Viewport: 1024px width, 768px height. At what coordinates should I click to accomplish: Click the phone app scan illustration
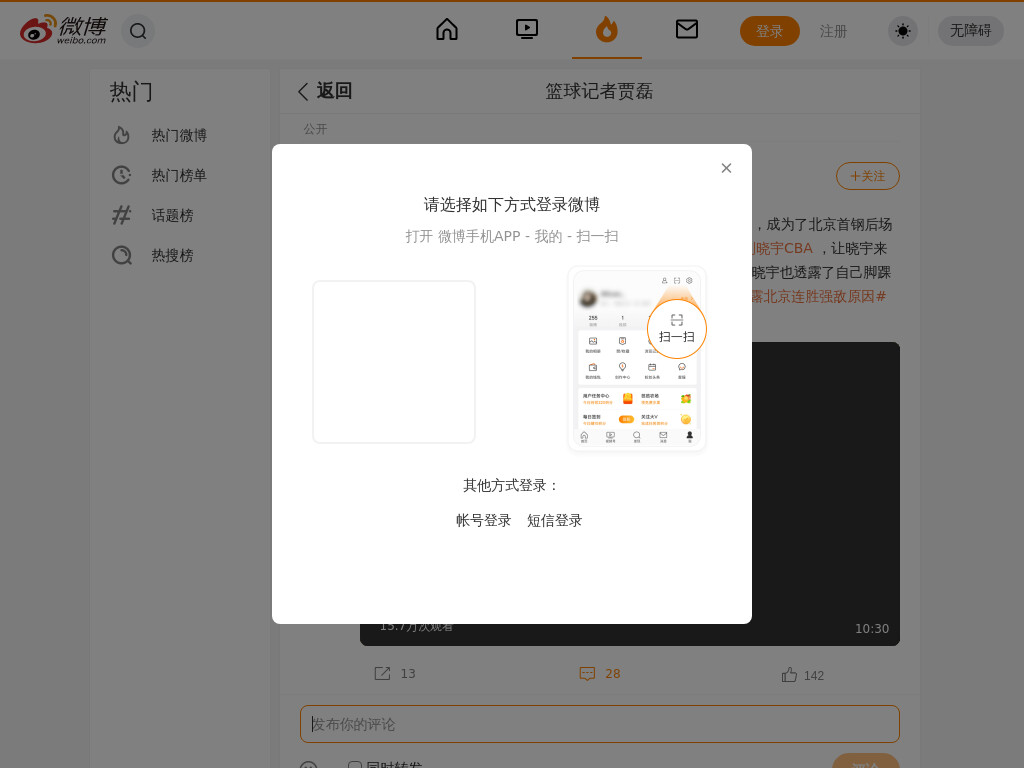point(637,359)
